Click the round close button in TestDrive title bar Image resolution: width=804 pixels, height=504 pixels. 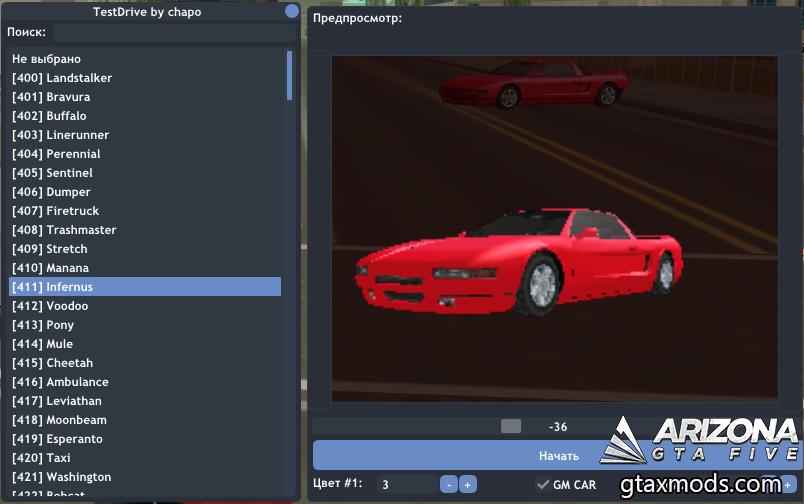pyautogui.click(x=292, y=12)
